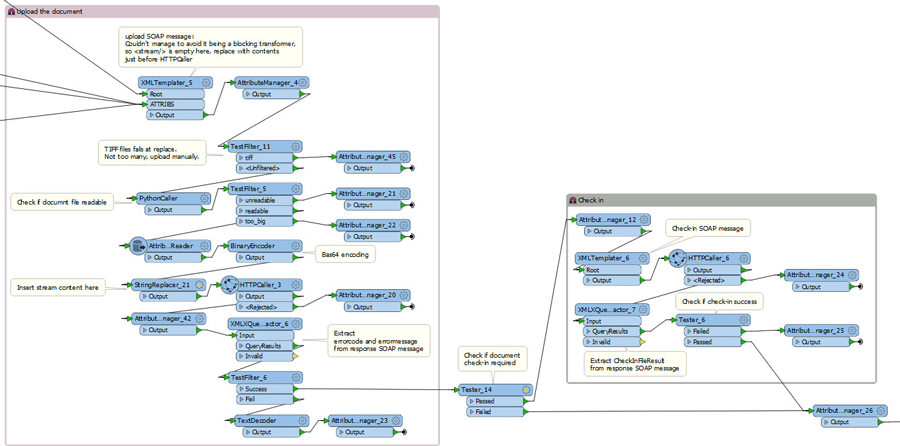Click gear icon on Attribut...nager_42

[x=199, y=319]
